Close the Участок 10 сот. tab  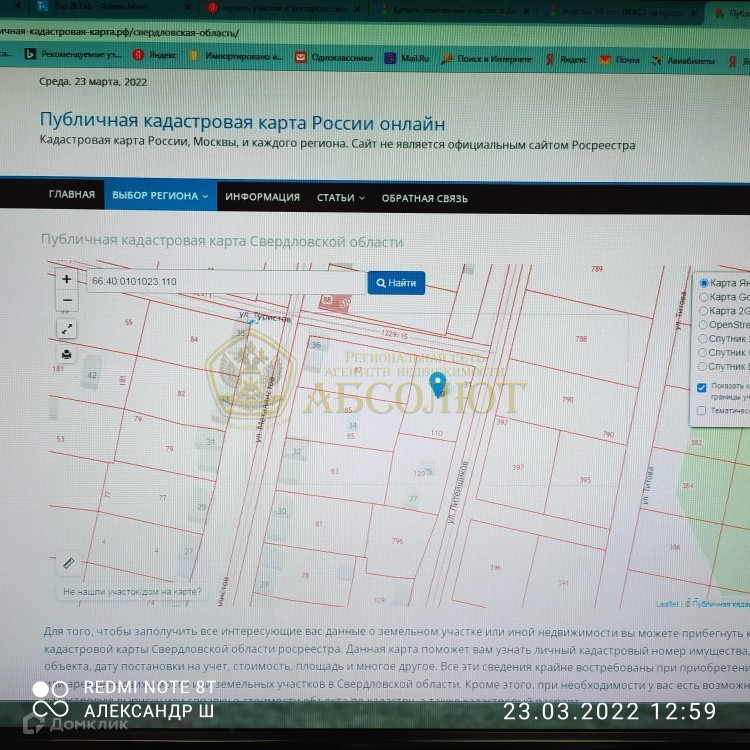point(694,13)
